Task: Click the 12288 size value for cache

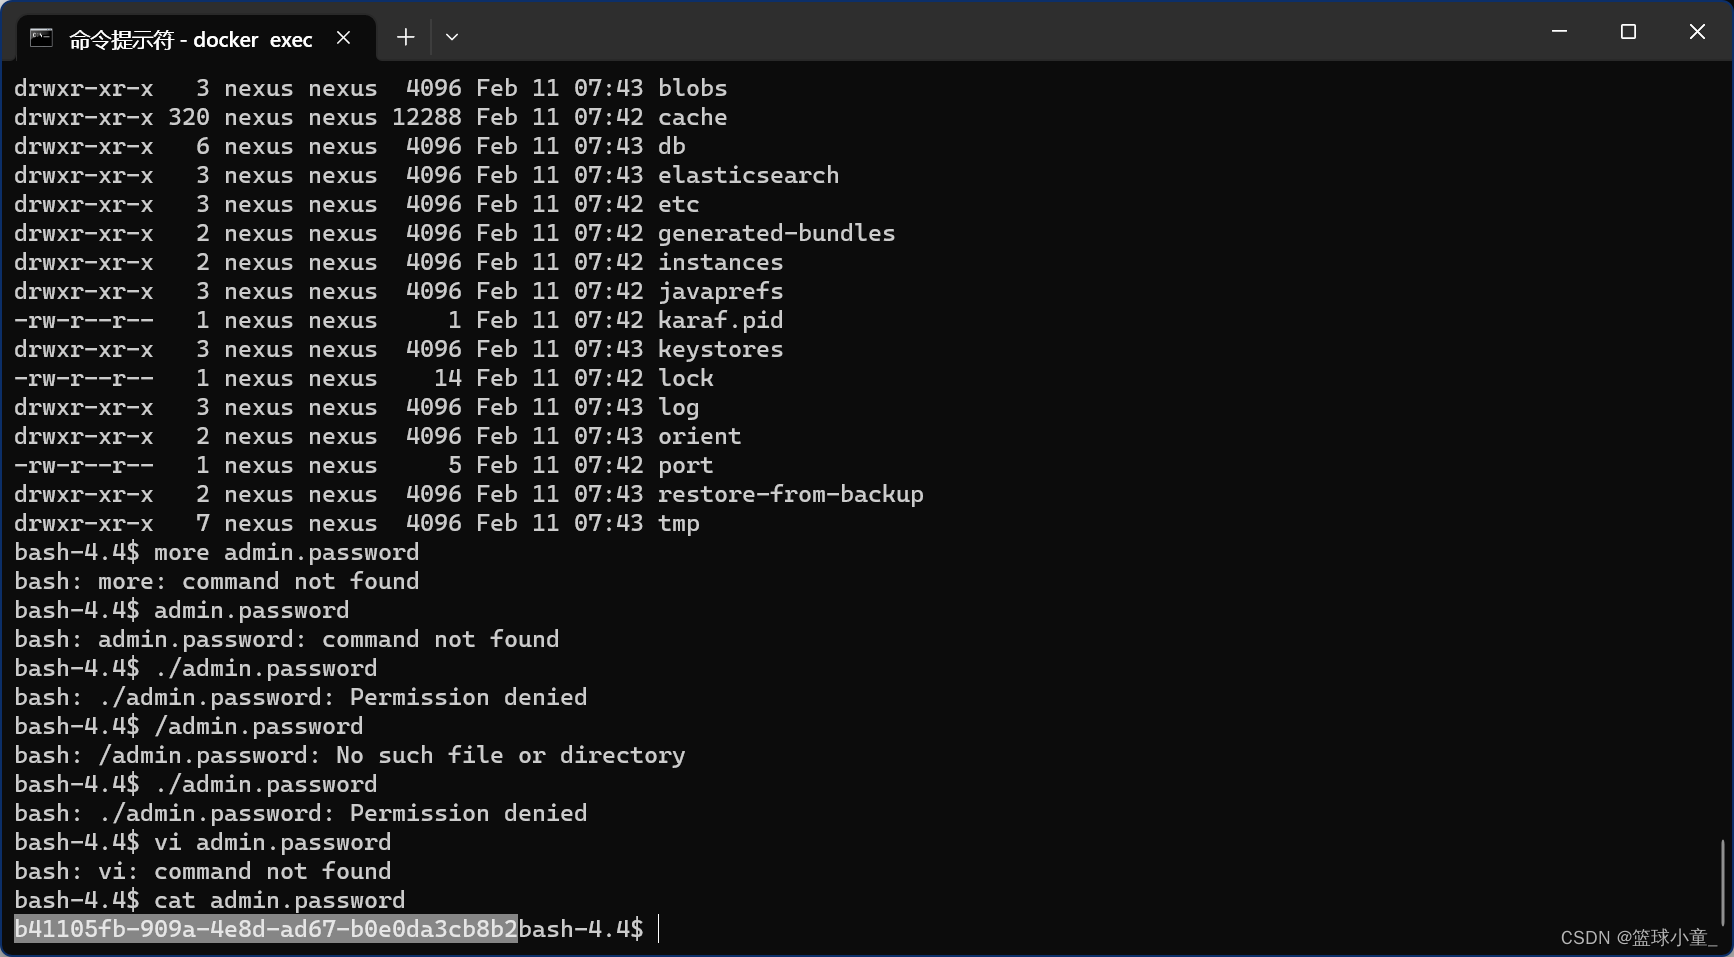Action: tap(426, 117)
